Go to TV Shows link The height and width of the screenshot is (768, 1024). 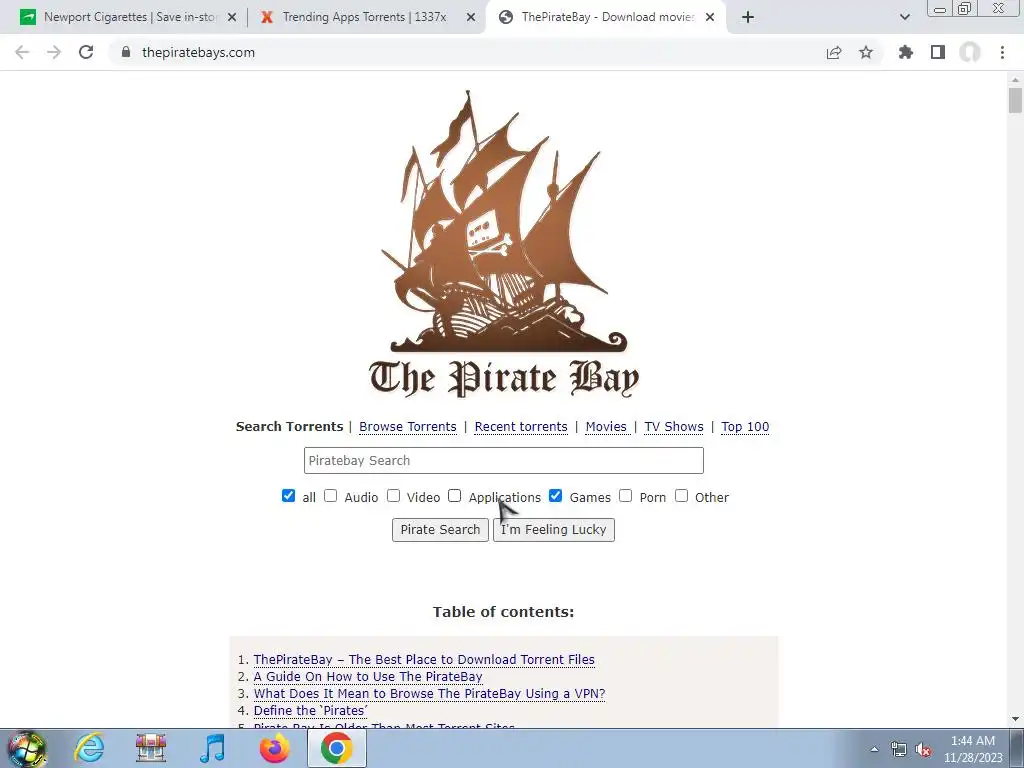coord(673,426)
